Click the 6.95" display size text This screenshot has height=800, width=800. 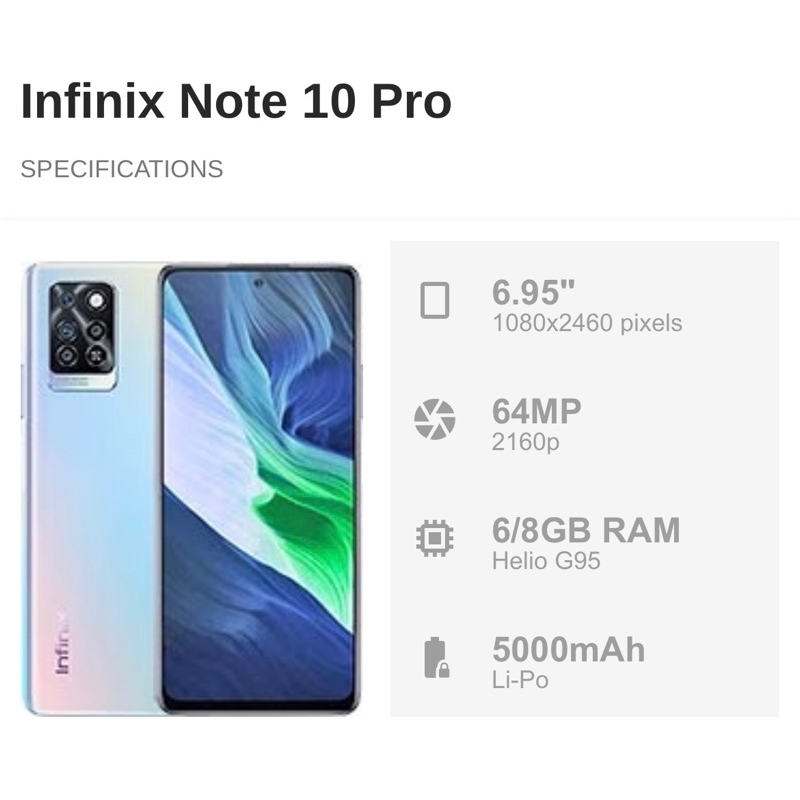pyautogui.click(x=534, y=292)
